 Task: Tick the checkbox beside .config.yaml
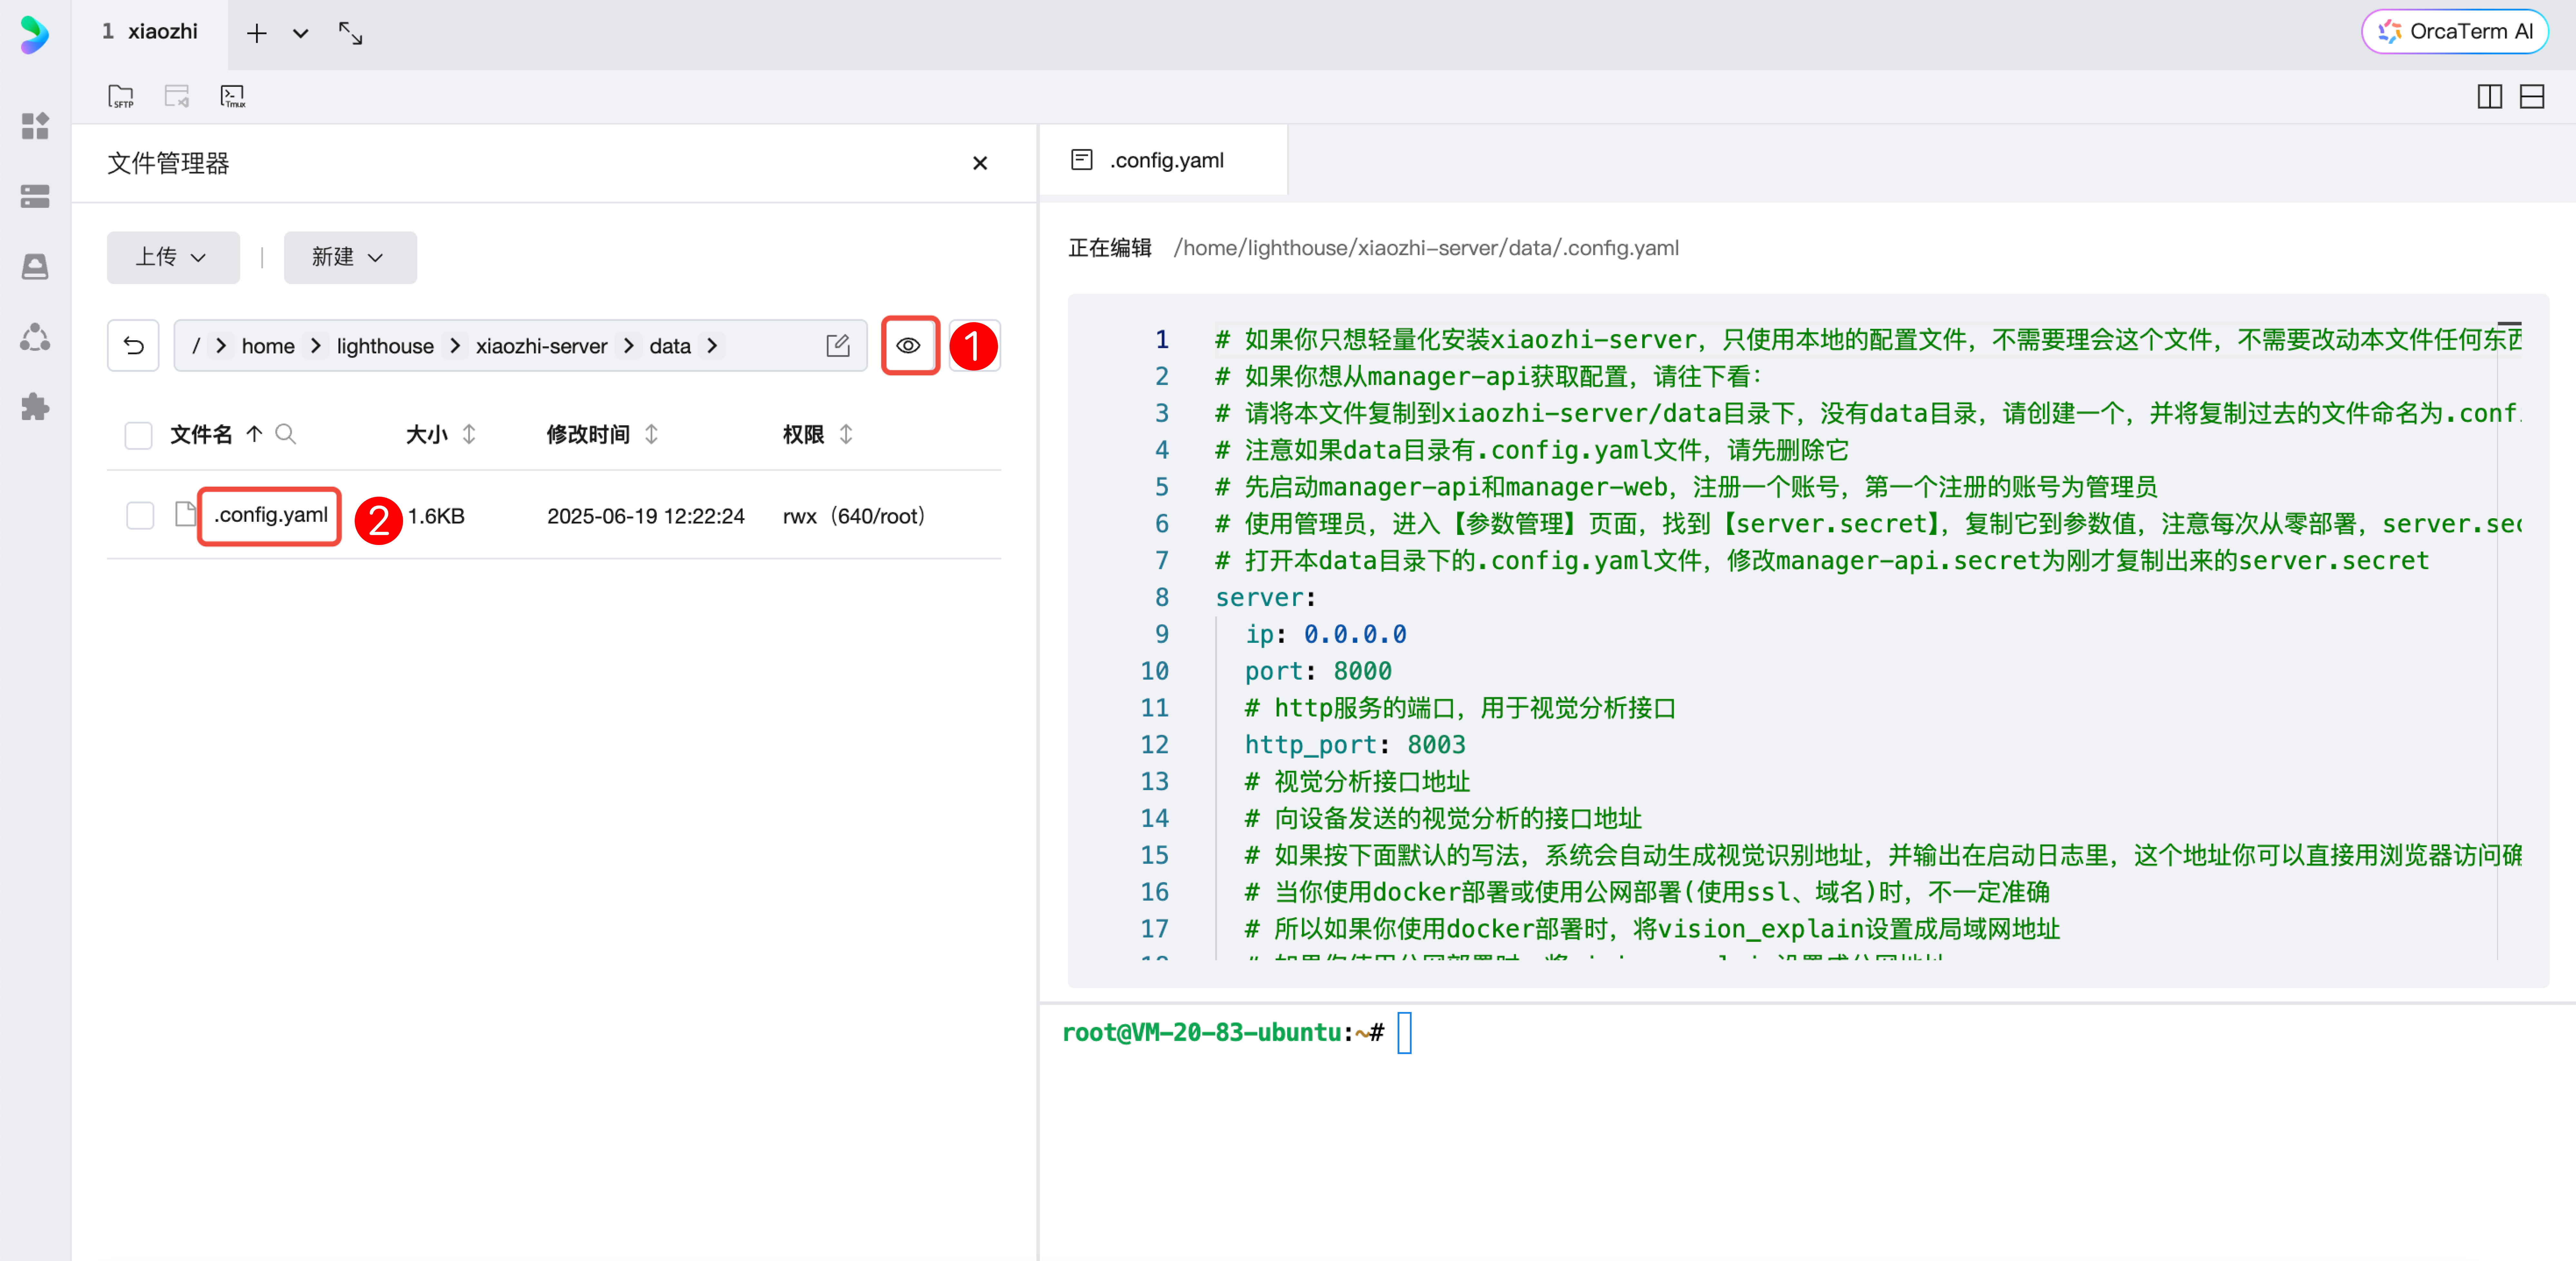(x=140, y=516)
